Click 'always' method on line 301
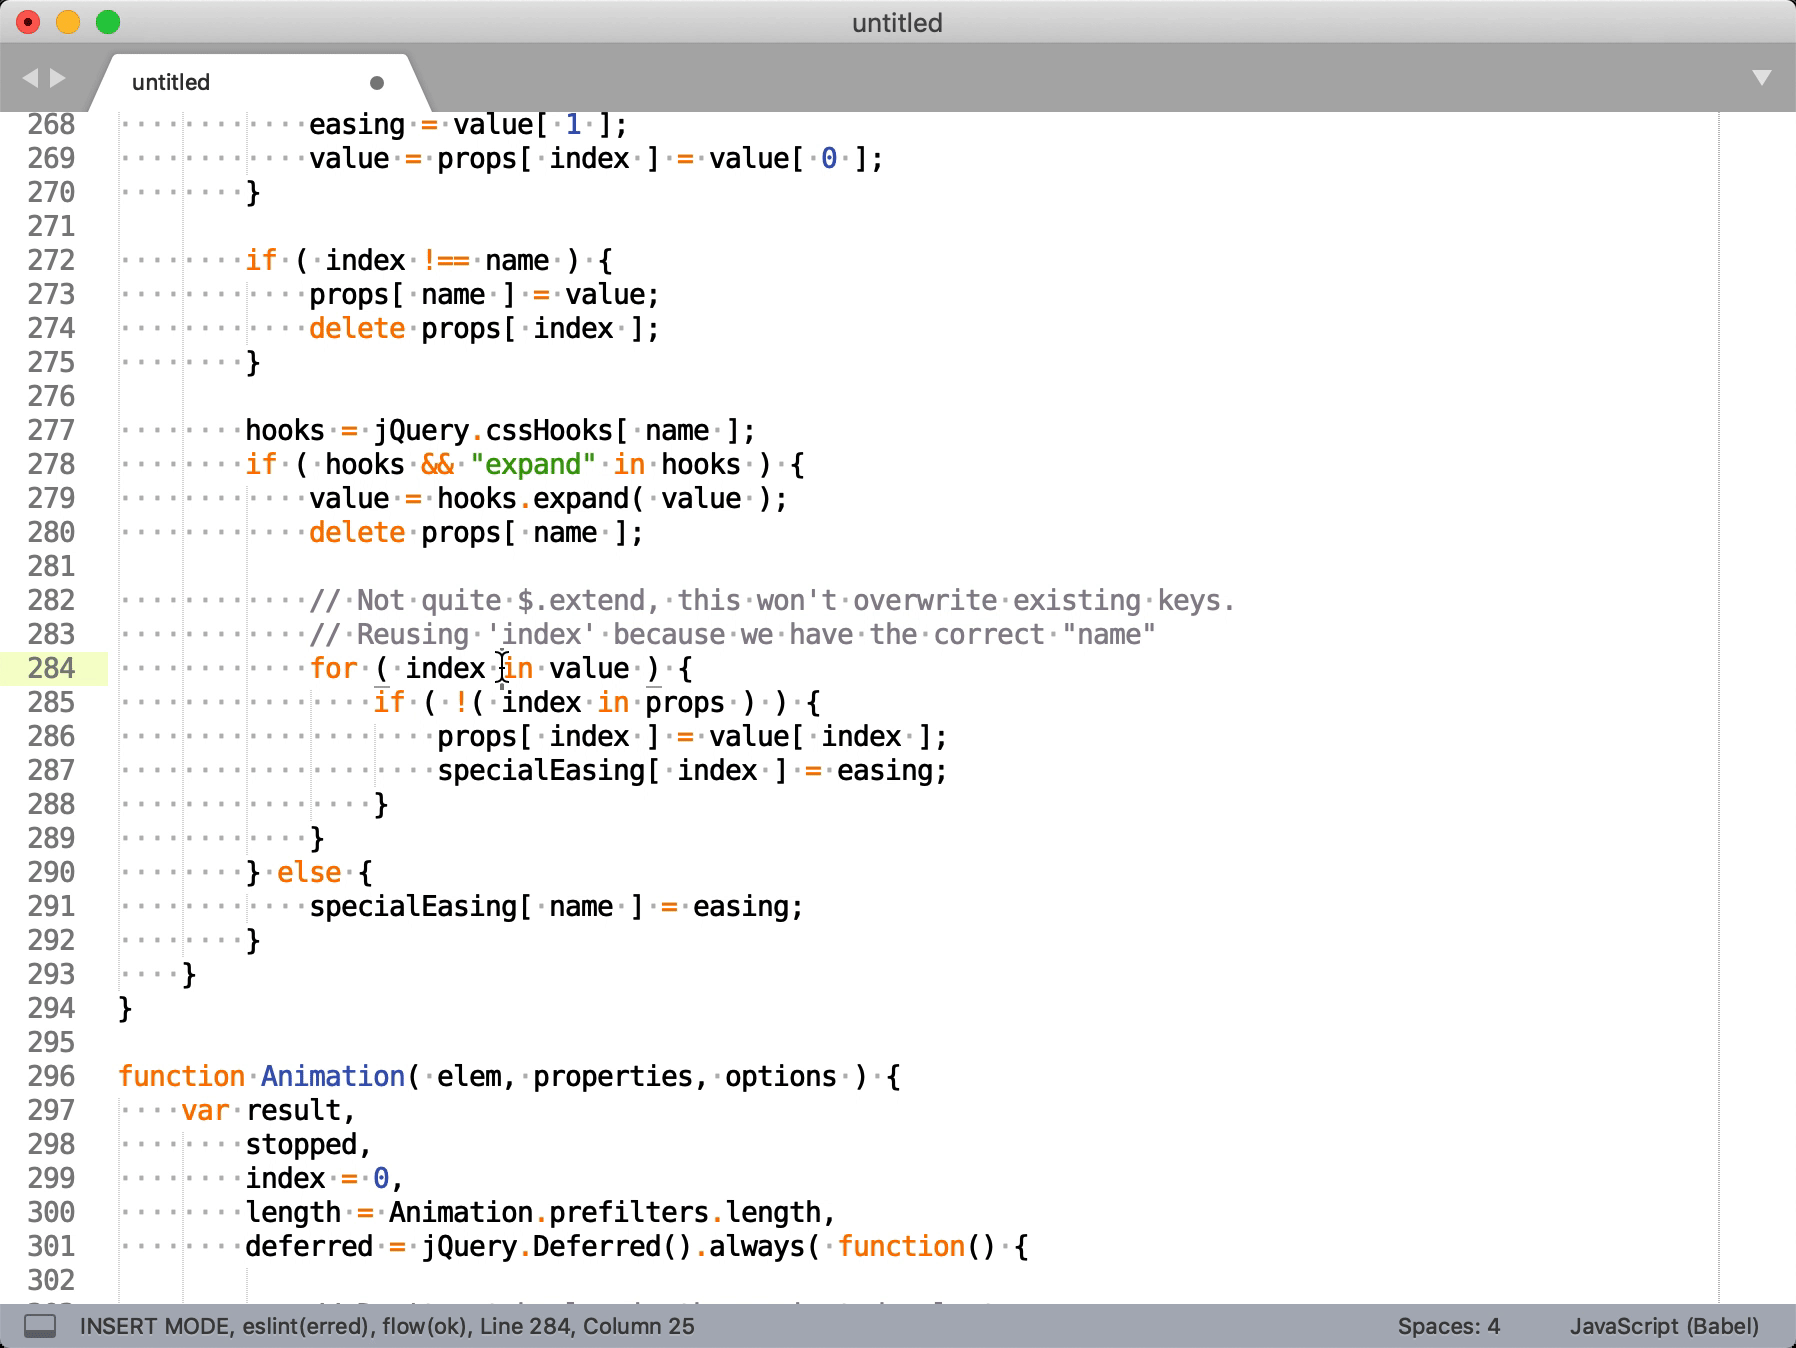 pyautogui.click(x=757, y=1247)
